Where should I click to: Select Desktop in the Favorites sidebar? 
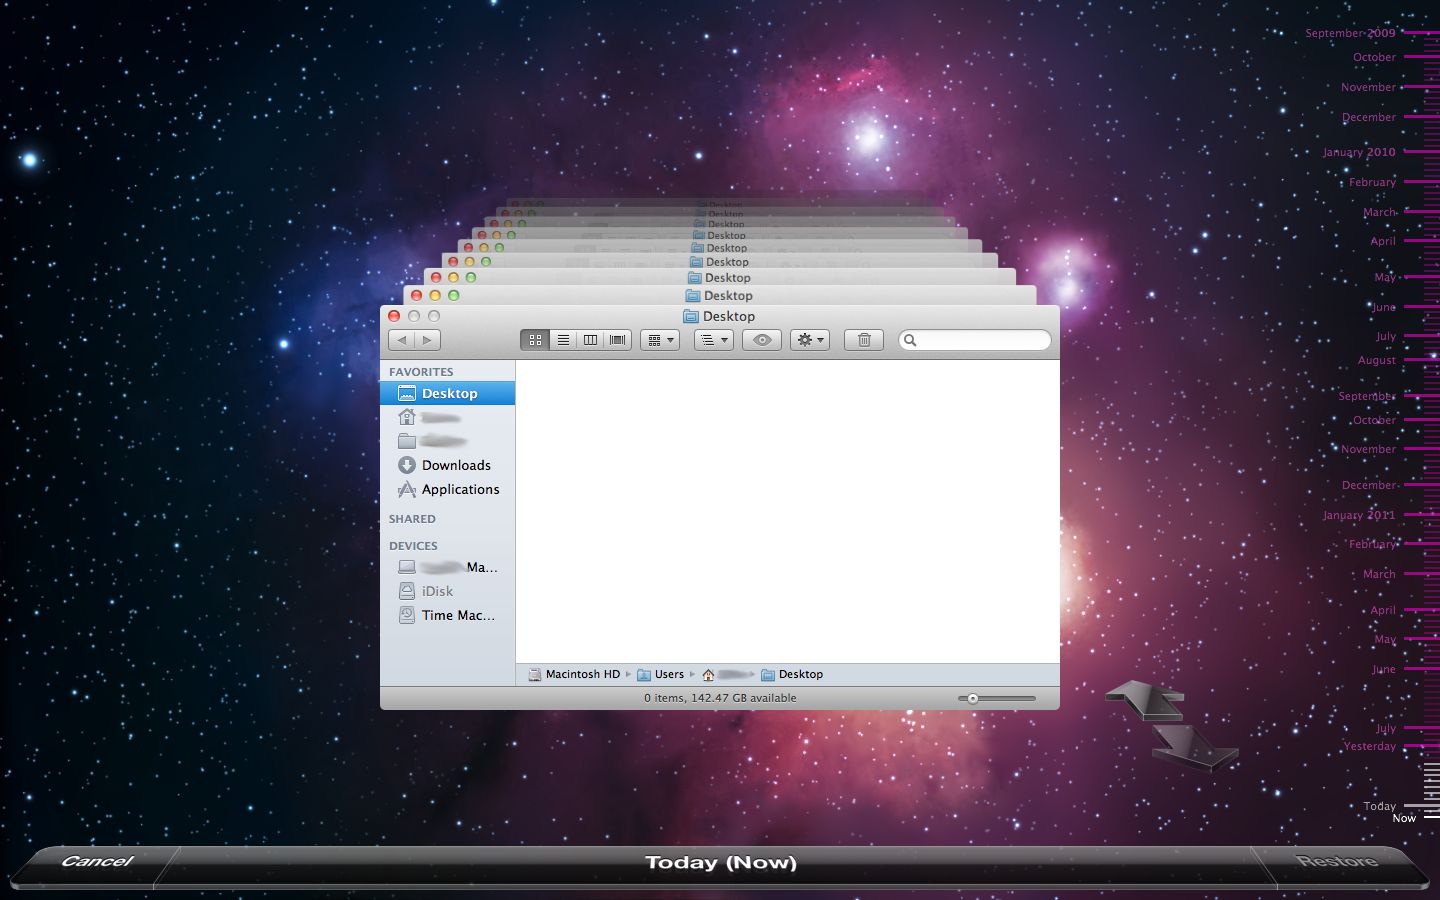point(448,393)
